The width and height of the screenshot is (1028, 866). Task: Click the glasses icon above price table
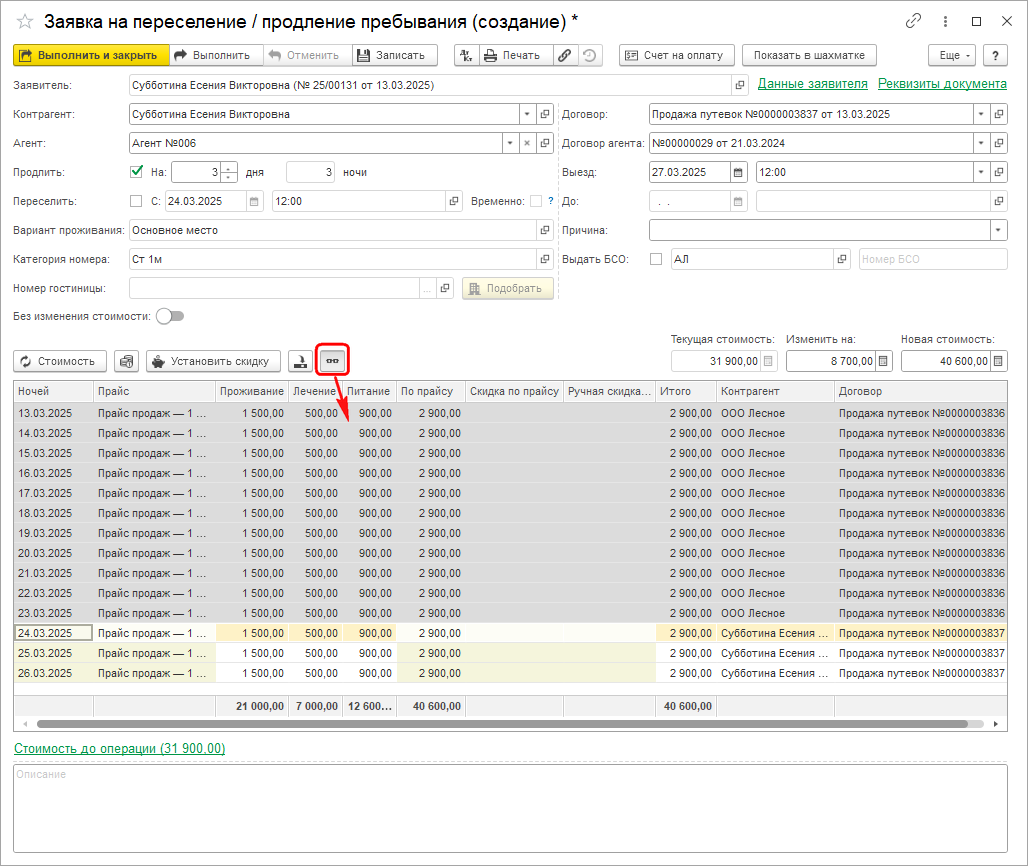pos(332,360)
